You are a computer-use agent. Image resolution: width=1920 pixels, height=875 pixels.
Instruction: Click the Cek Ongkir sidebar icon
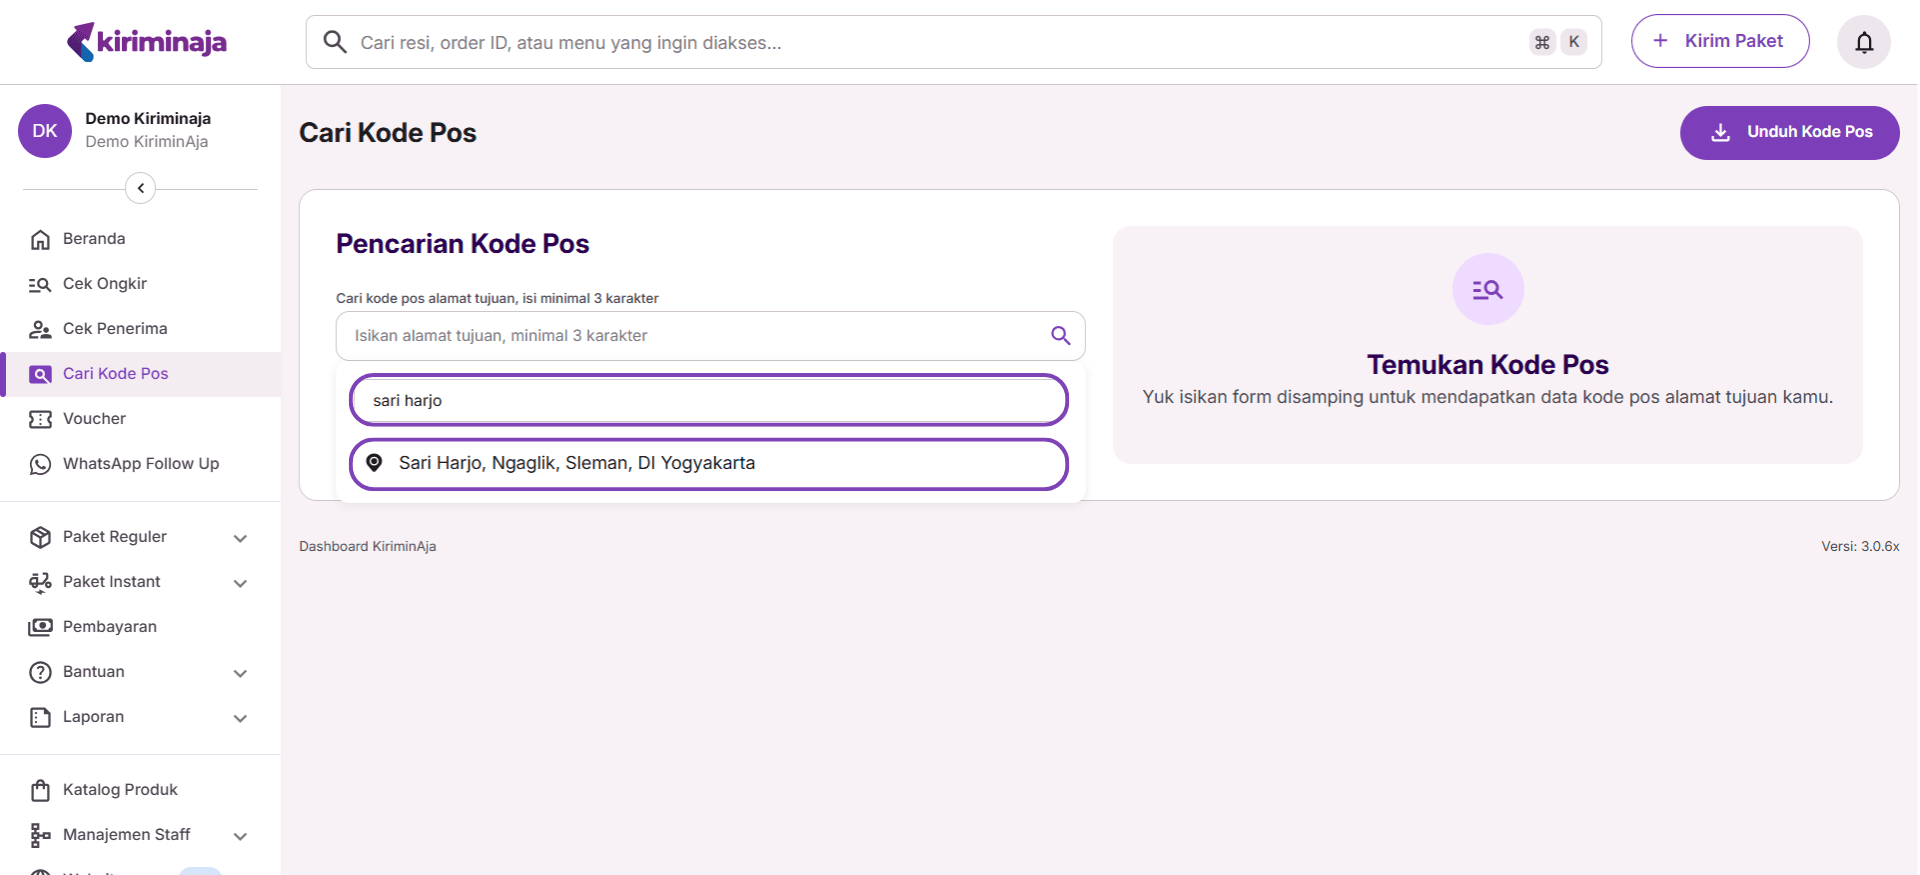[40, 284]
